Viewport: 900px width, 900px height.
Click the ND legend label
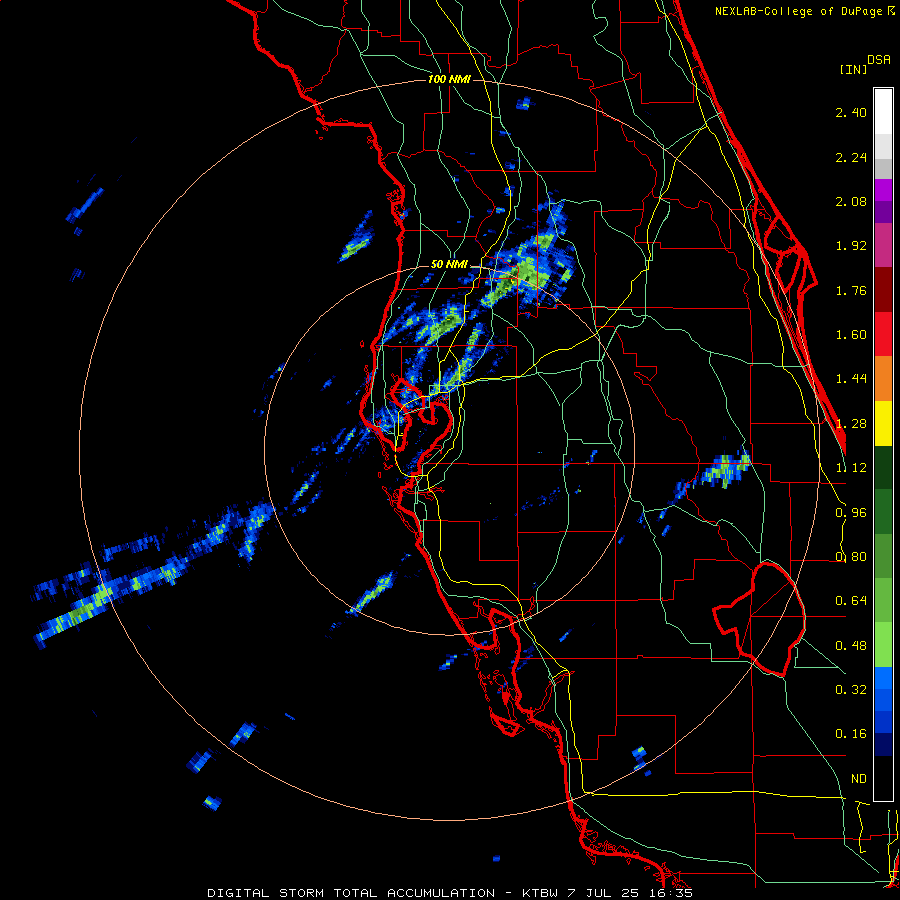point(859,779)
